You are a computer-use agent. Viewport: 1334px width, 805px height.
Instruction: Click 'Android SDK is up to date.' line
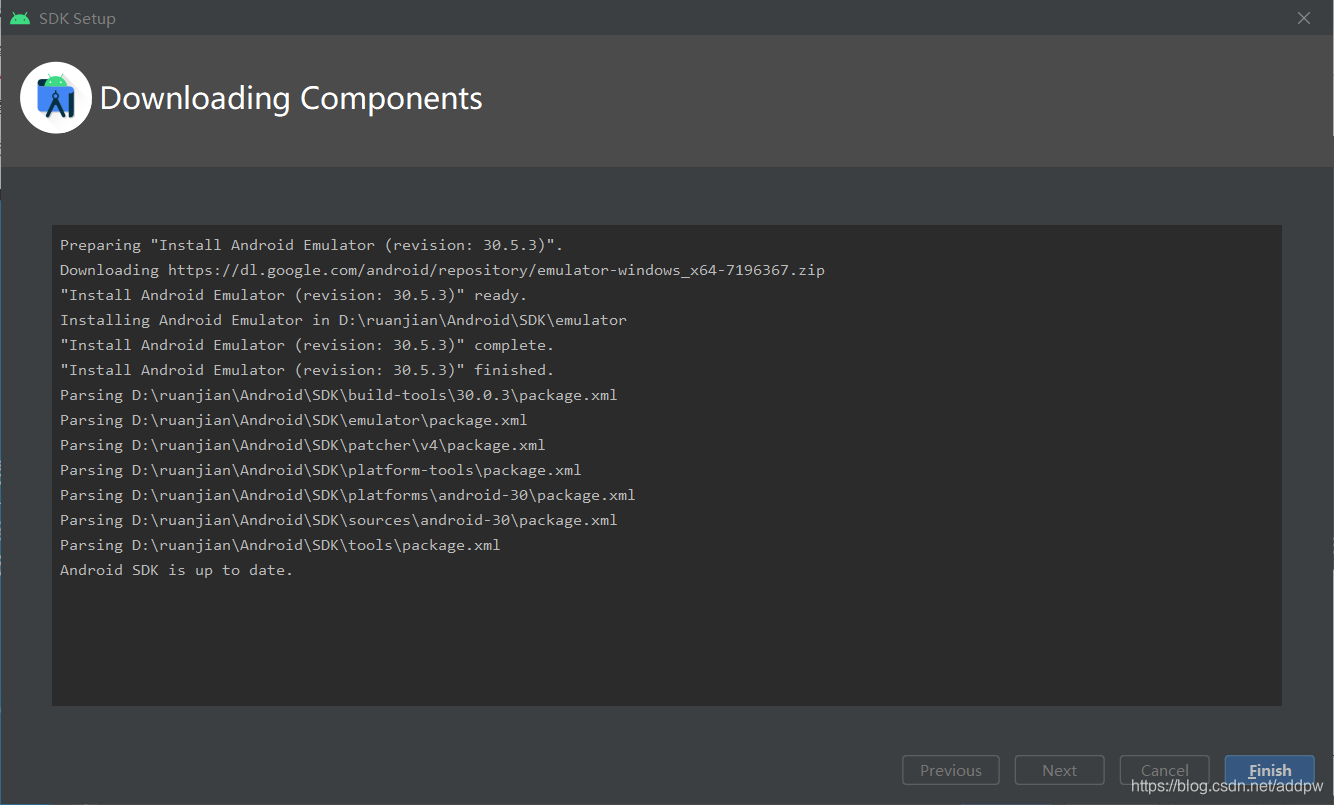(x=176, y=570)
